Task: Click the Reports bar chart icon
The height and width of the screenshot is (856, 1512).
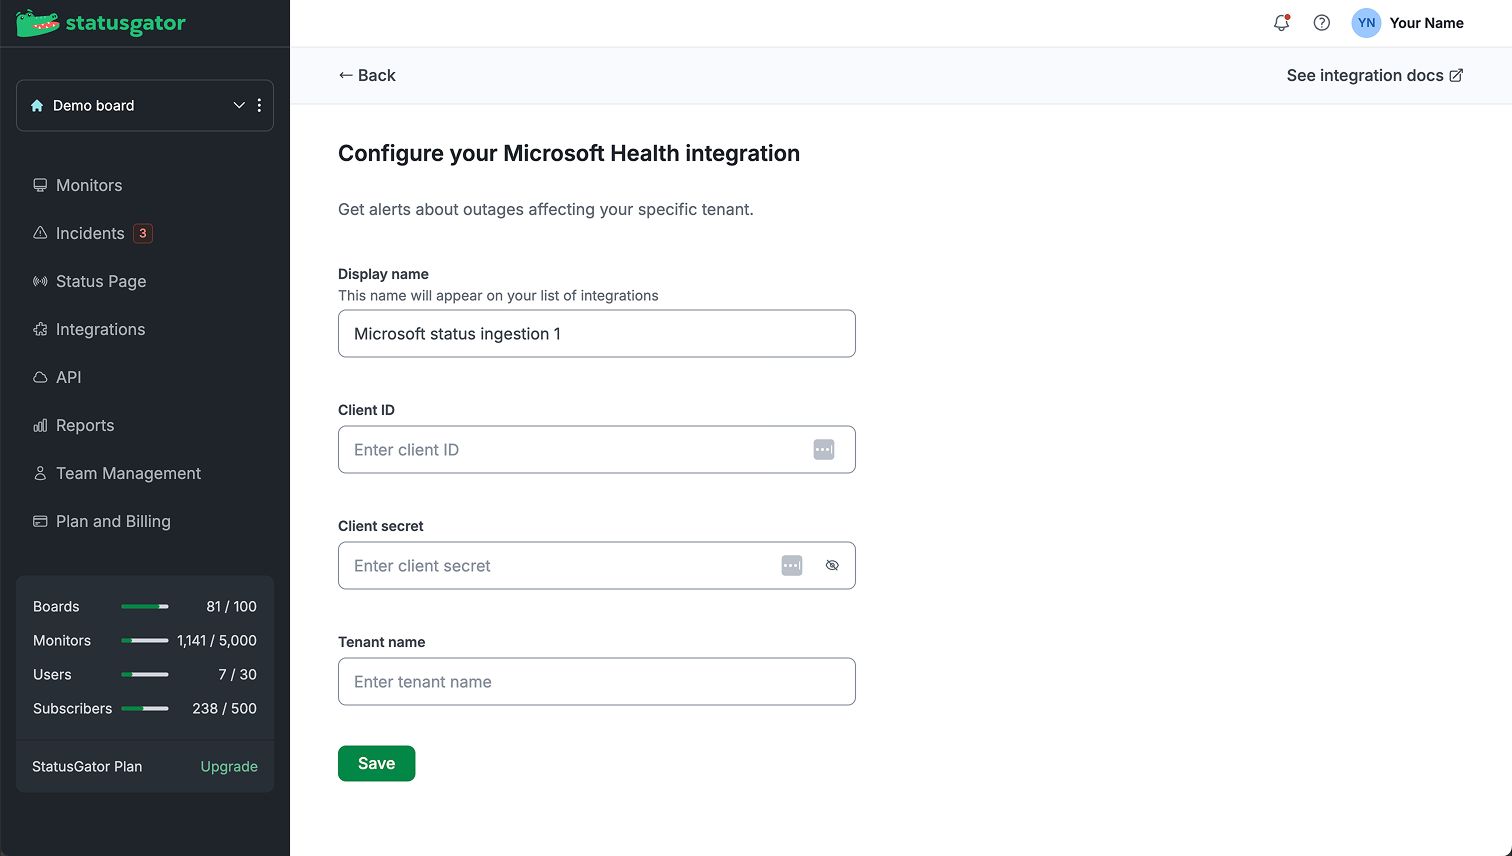Action: pyautogui.click(x=40, y=425)
